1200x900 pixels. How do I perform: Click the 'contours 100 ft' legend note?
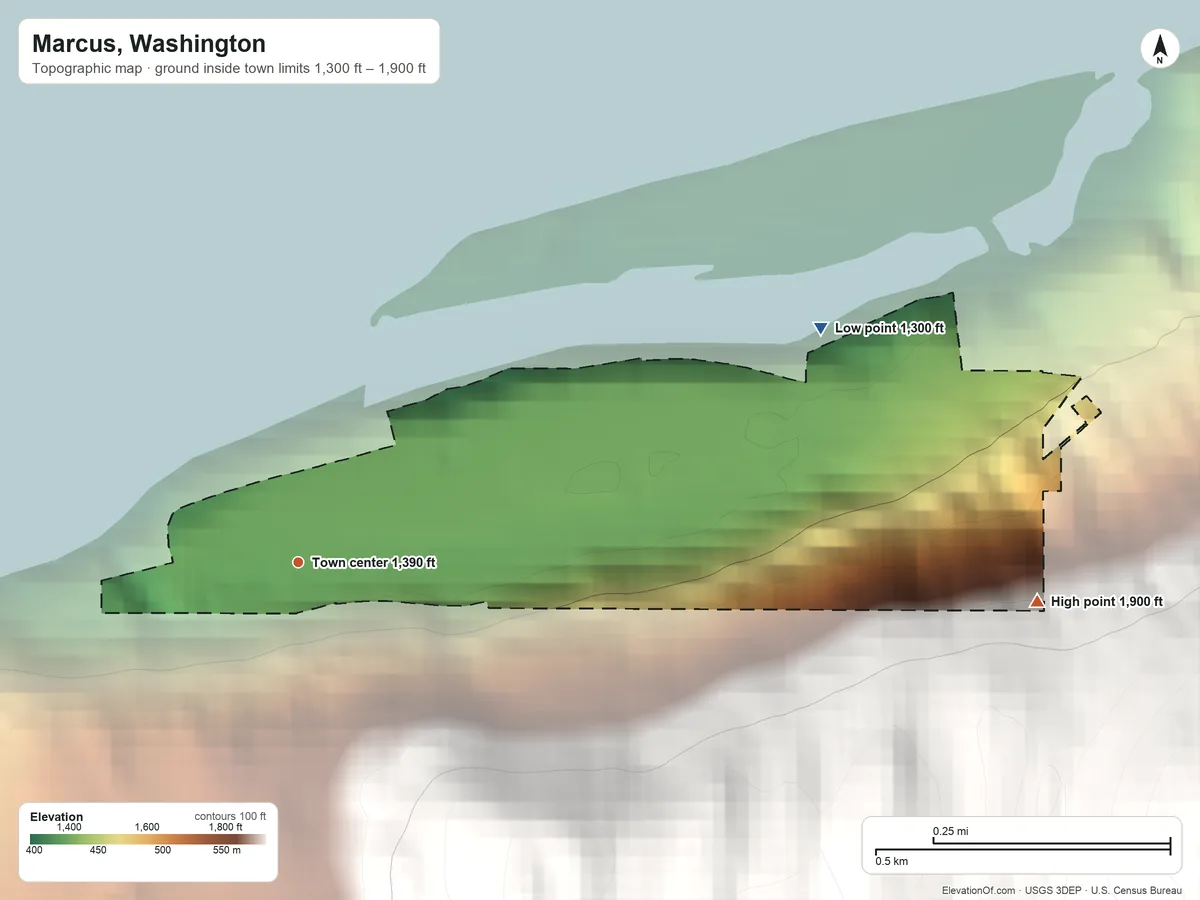pos(230,816)
